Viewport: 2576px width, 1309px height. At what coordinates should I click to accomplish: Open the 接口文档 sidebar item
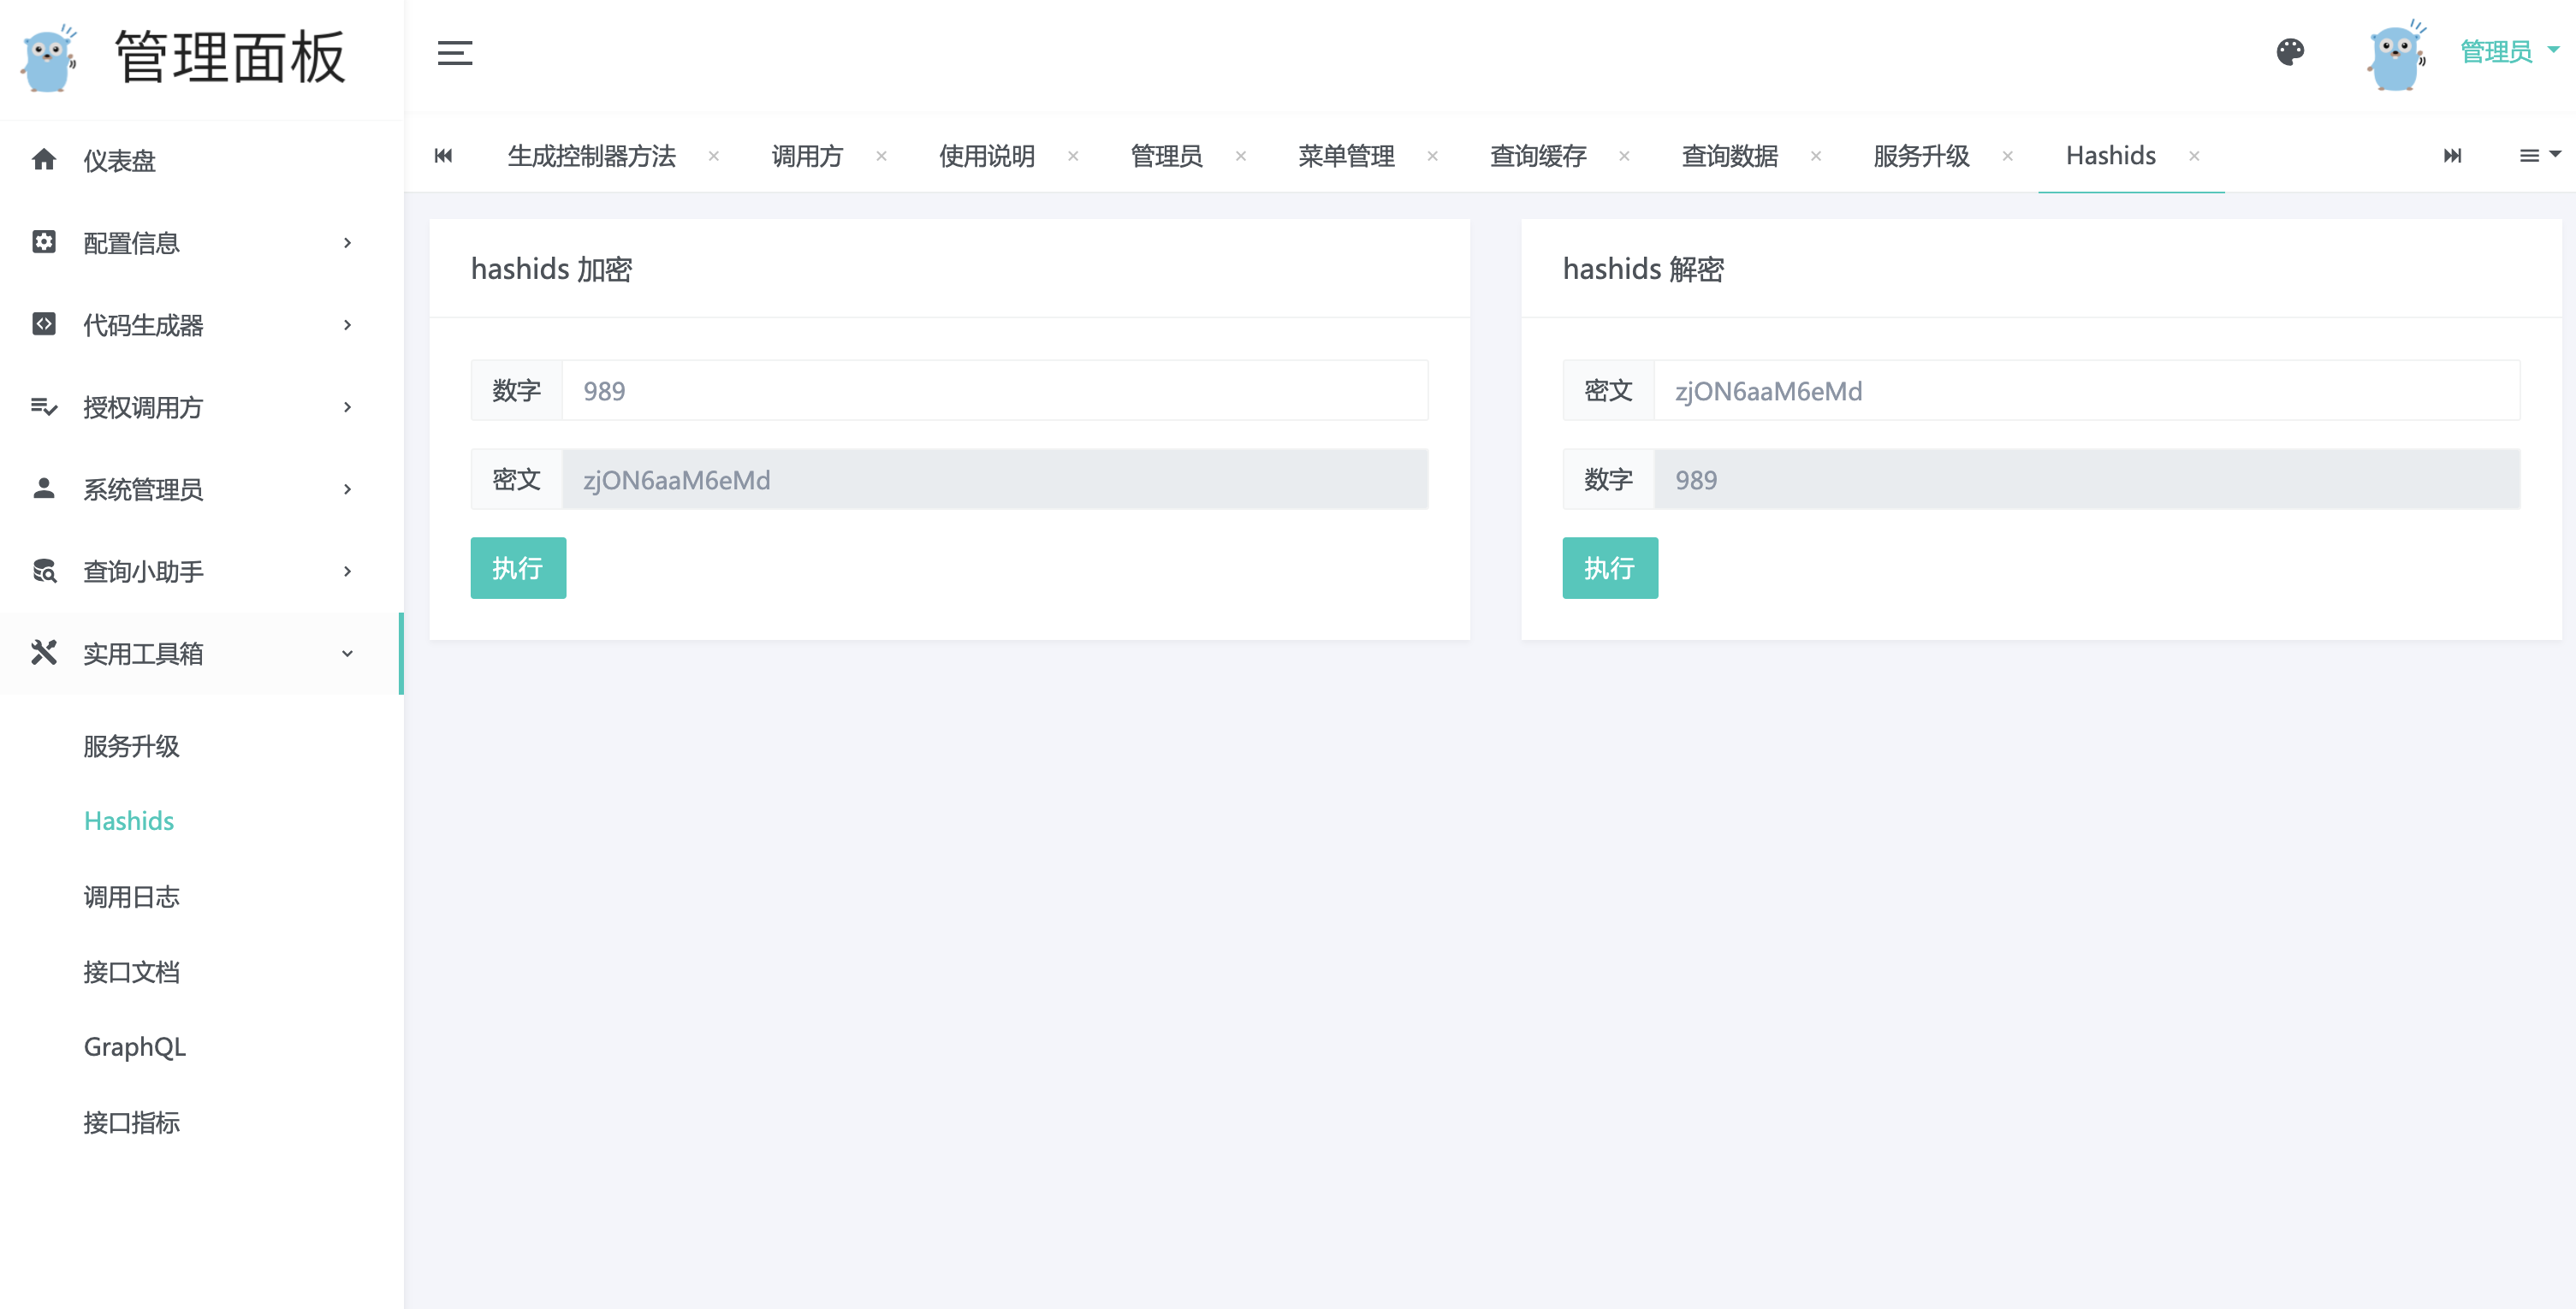(x=131, y=972)
